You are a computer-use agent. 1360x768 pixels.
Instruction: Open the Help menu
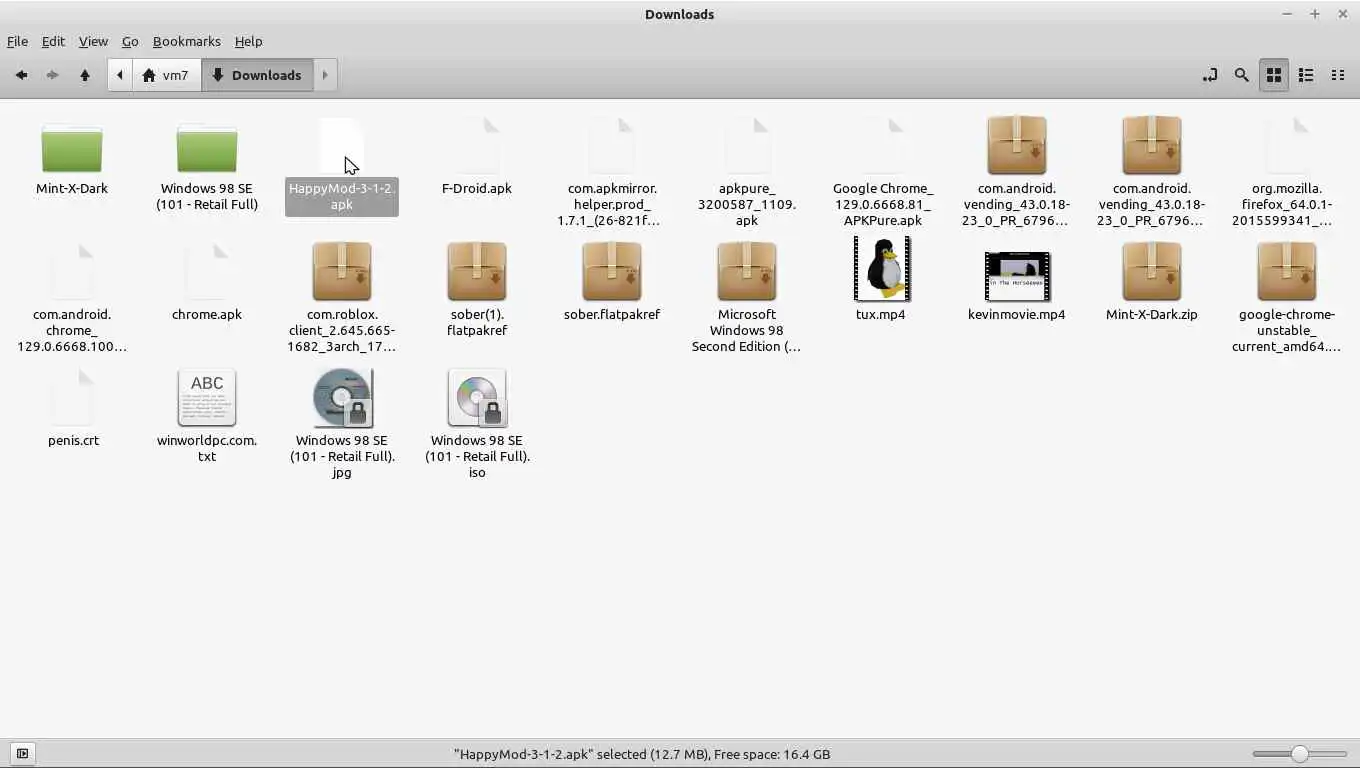(x=248, y=41)
